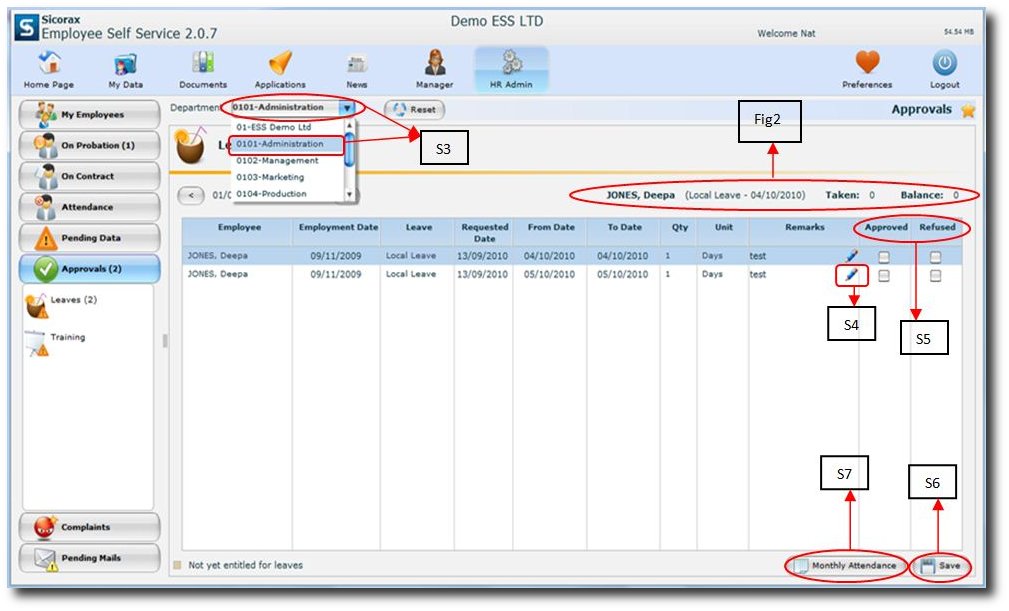The width and height of the screenshot is (1009, 611).
Task: Click the Preferences heart icon
Action: coord(867,64)
